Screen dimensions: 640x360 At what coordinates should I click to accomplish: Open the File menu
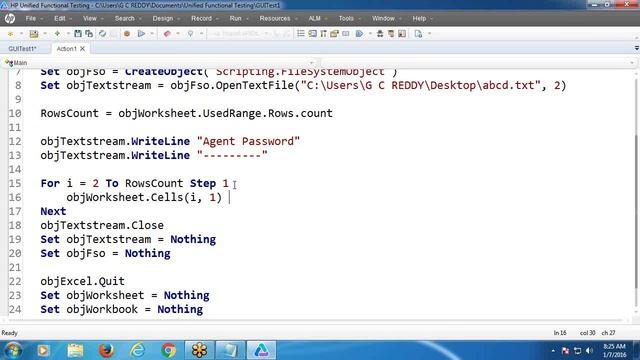click(31, 18)
